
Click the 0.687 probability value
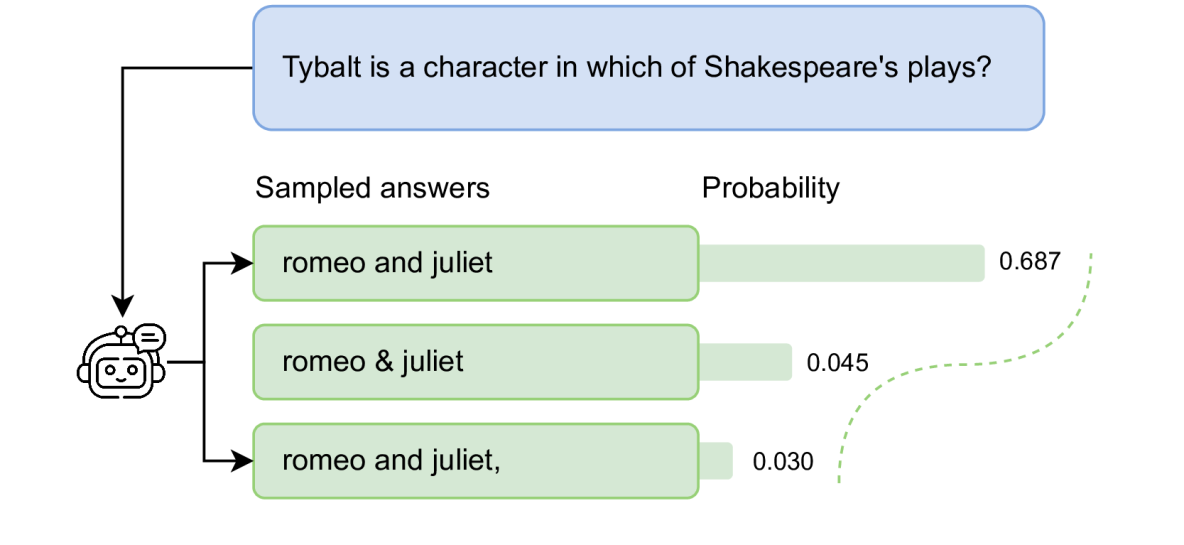point(1029,263)
